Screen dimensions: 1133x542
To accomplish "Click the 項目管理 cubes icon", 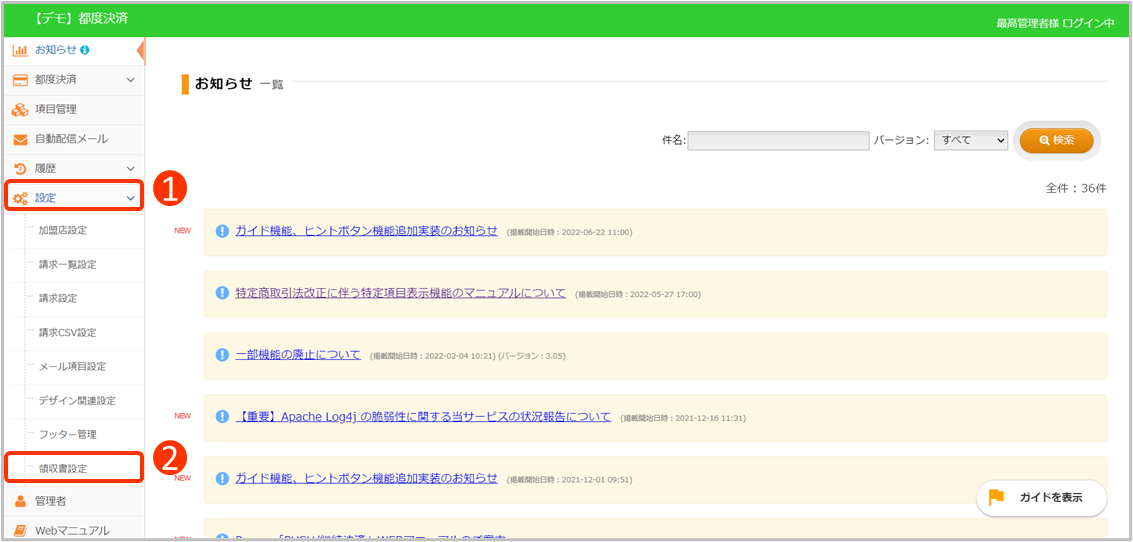I will point(20,110).
